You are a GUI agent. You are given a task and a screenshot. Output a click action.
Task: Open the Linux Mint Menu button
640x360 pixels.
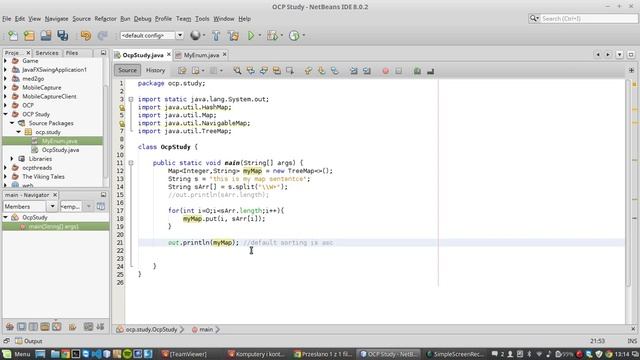16,354
